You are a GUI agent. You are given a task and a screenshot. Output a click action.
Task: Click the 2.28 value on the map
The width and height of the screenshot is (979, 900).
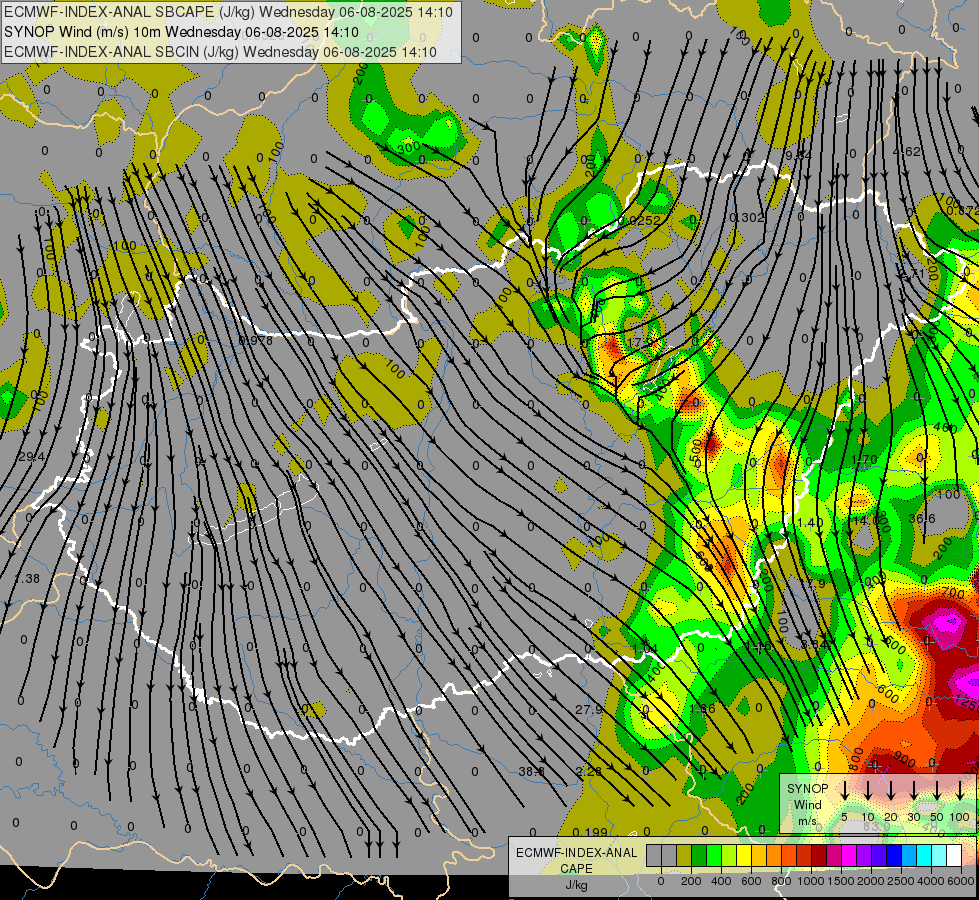click(x=589, y=771)
